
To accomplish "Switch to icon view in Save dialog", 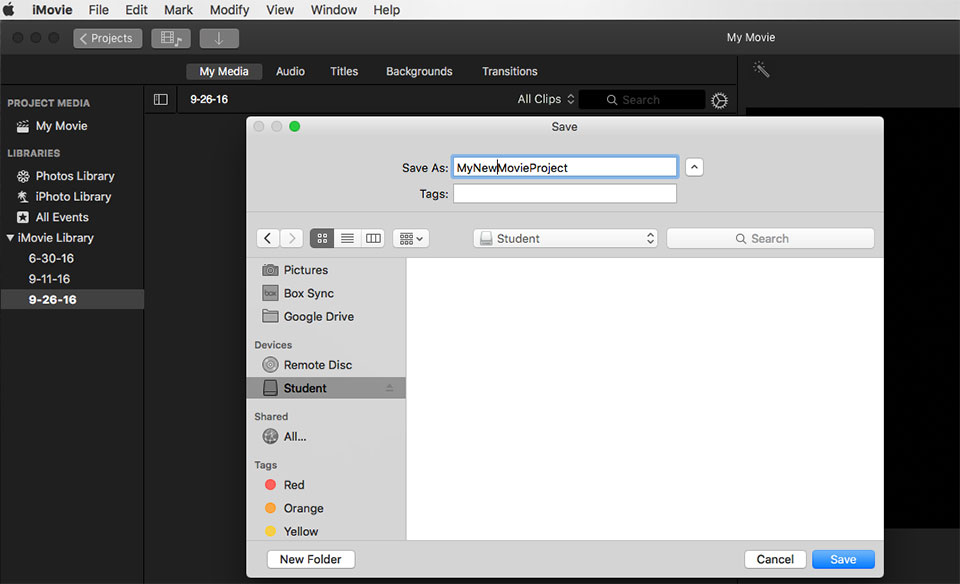I will (322, 238).
